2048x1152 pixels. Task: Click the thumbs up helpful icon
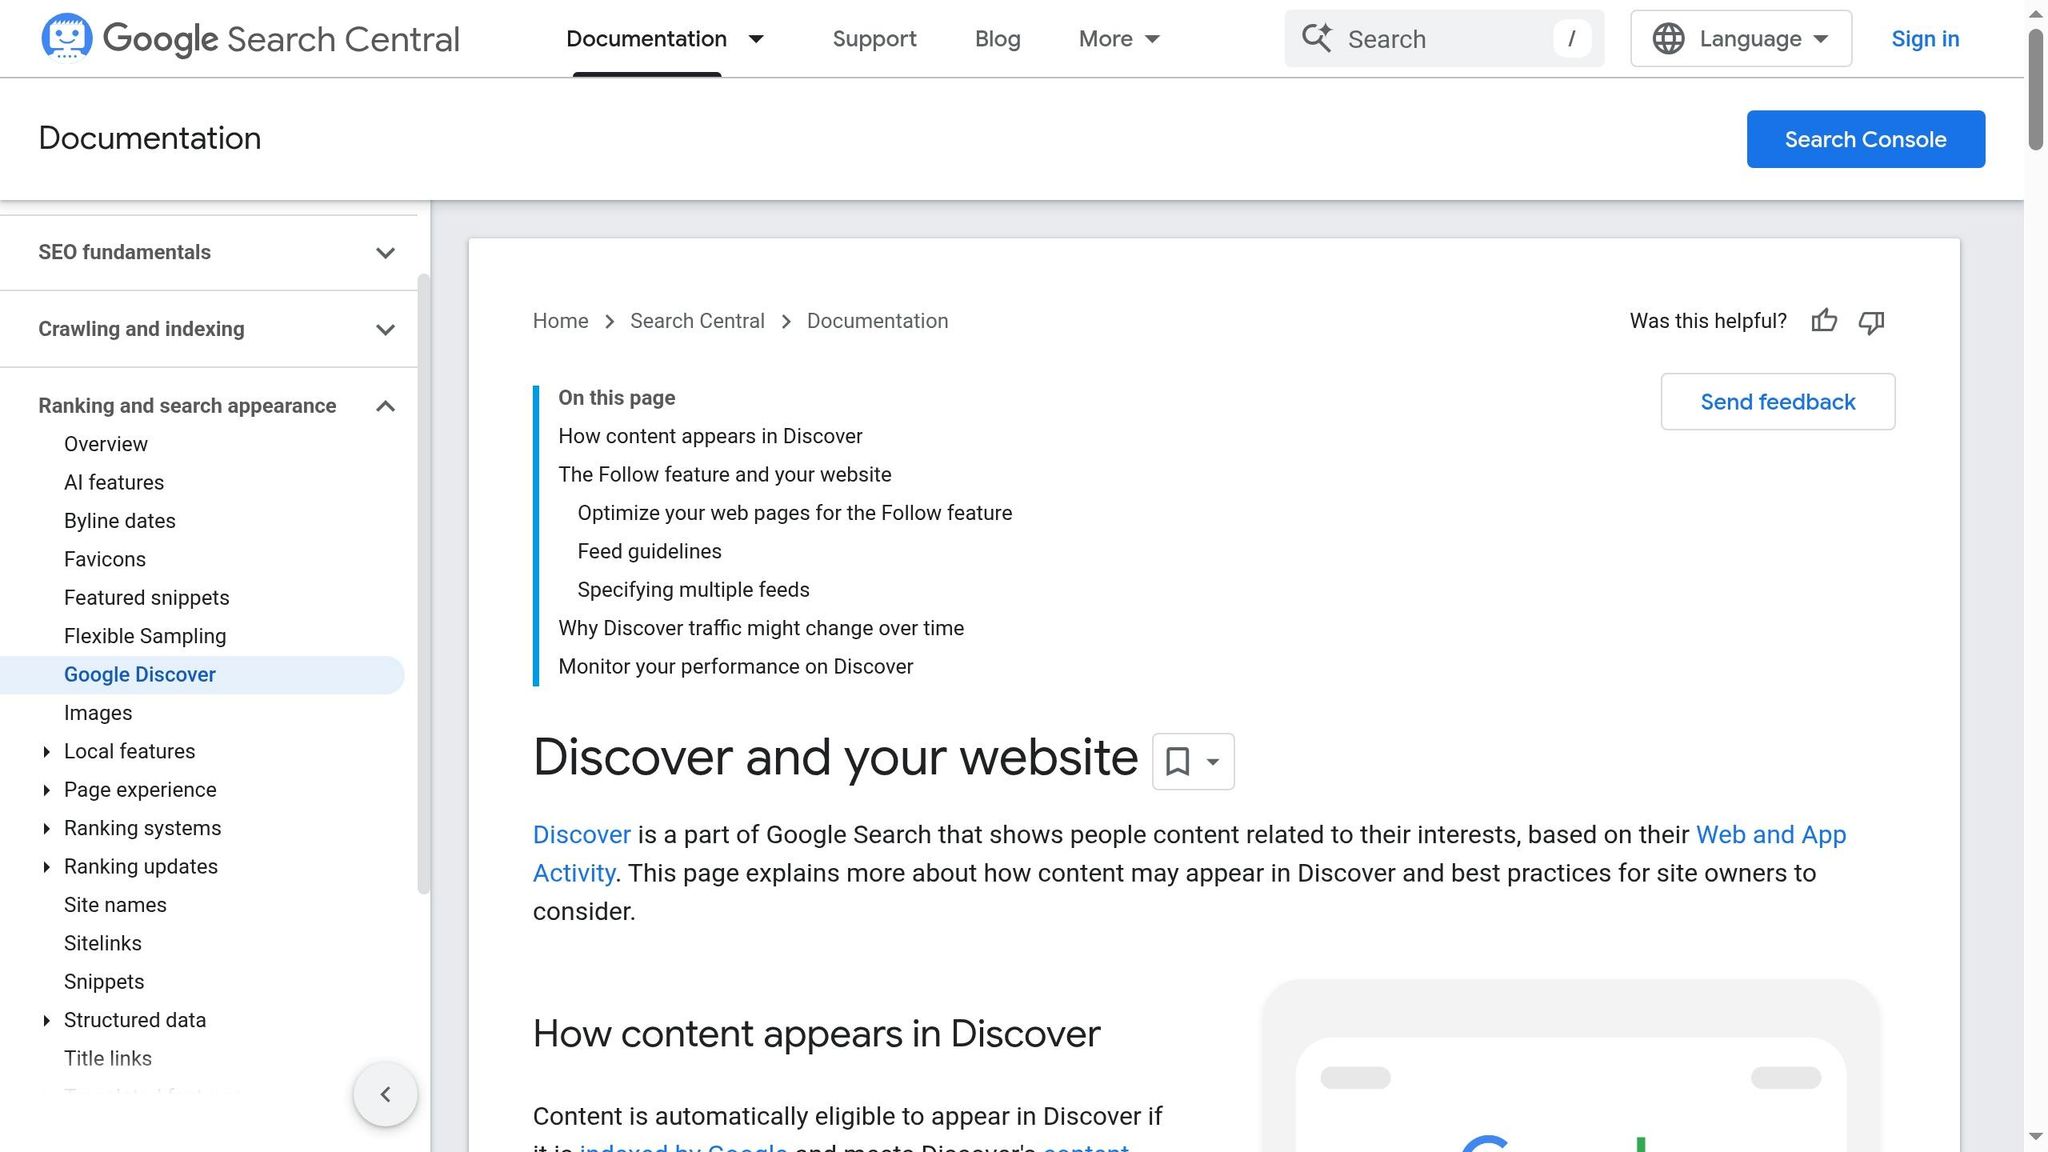click(1824, 321)
